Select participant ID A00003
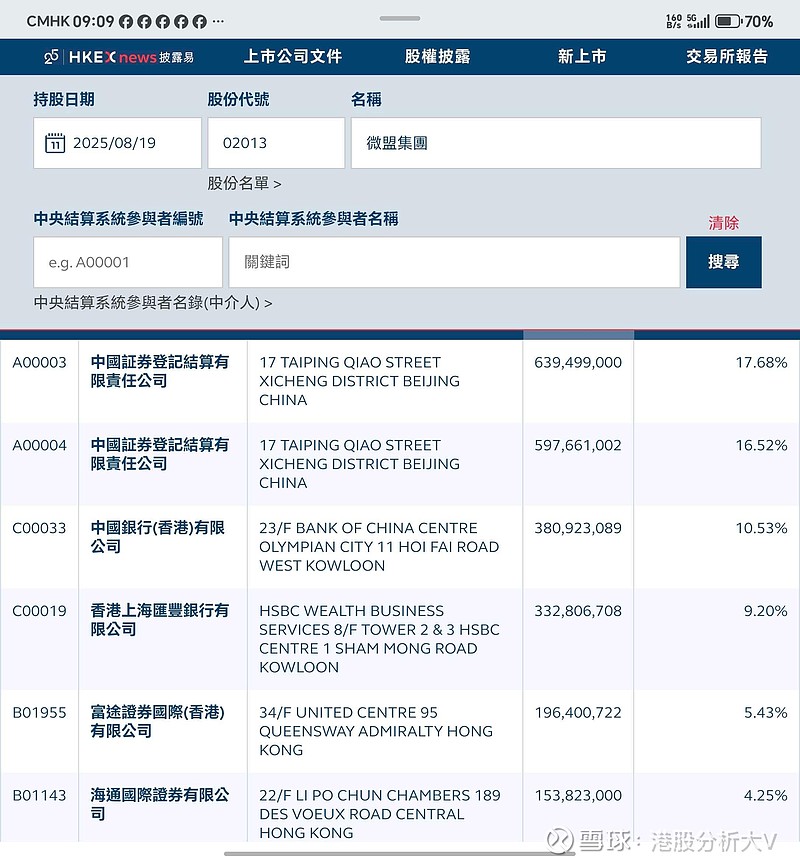Image resolution: width=800 pixels, height=866 pixels. (39, 362)
